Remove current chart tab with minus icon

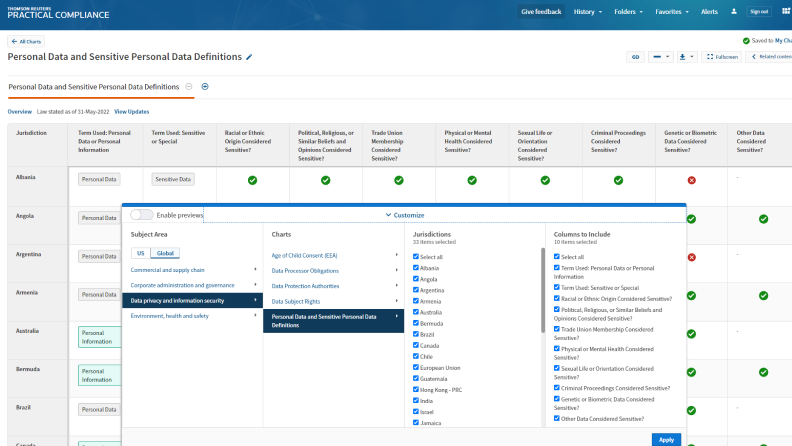pos(189,87)
